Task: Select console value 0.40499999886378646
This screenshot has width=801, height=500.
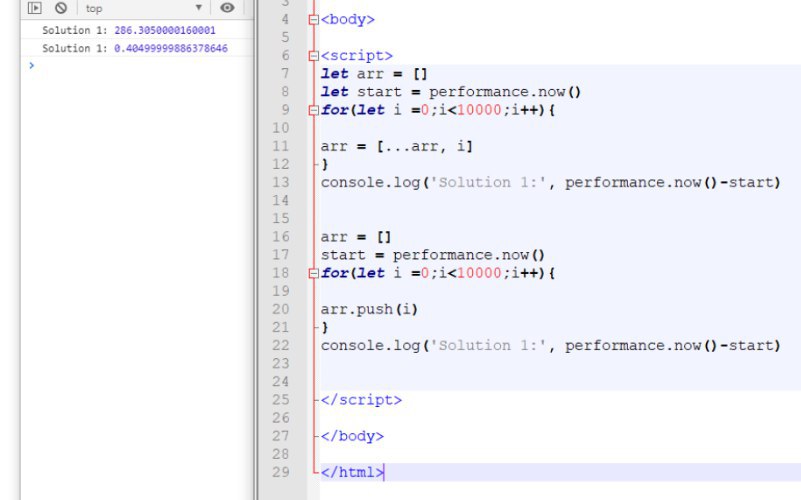Action: tap(171, 48)
